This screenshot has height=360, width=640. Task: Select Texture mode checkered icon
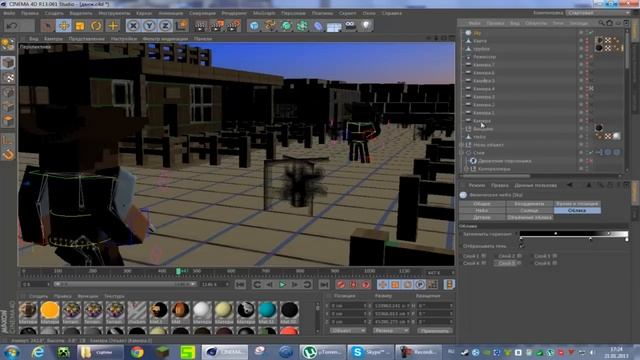pyautogui.click(x=8, y=78)
